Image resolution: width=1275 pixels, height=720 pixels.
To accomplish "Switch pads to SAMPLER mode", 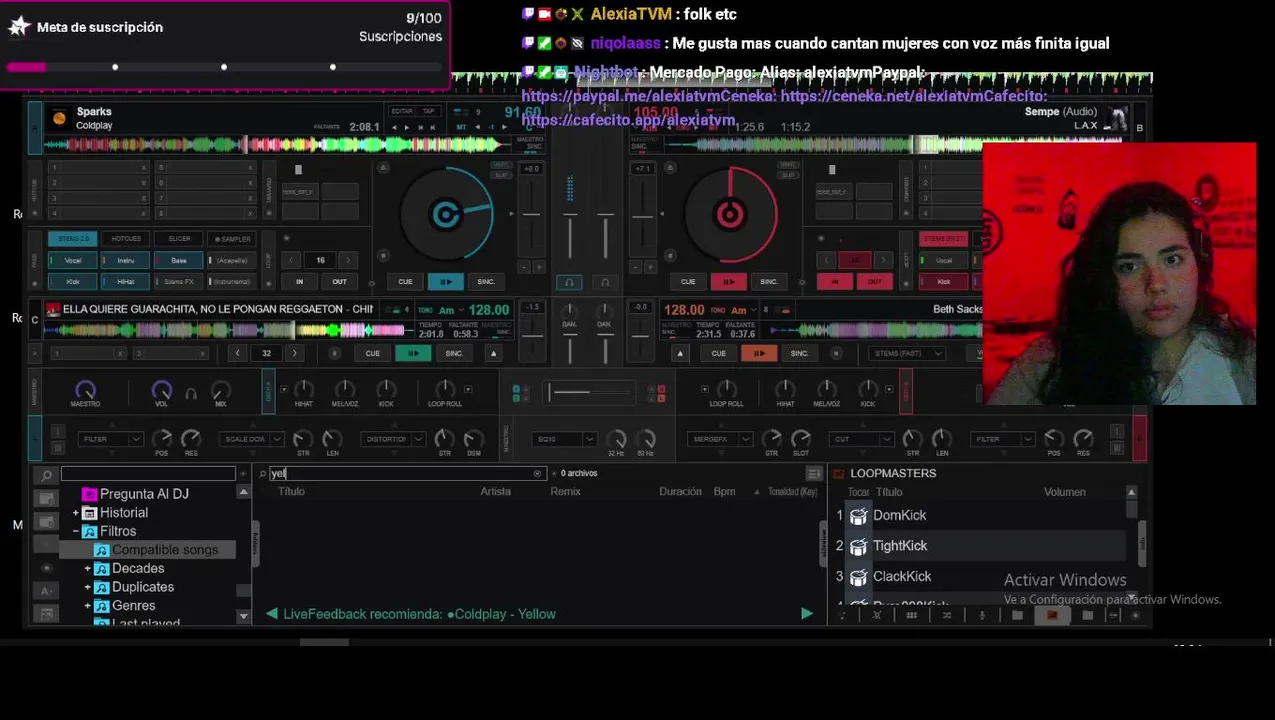I will [232, 239].
